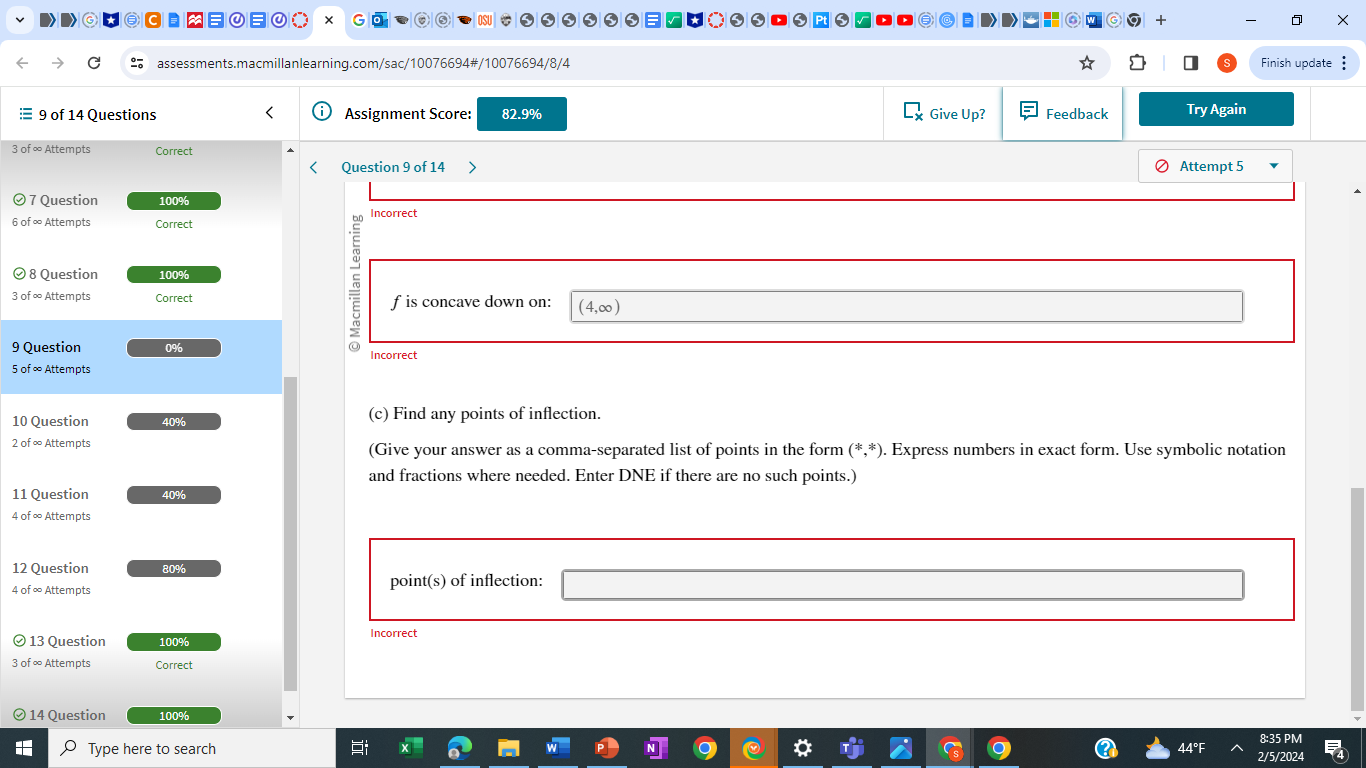
Task: Select 10 Question in the sidebar
Action: [x=141, y=431]
